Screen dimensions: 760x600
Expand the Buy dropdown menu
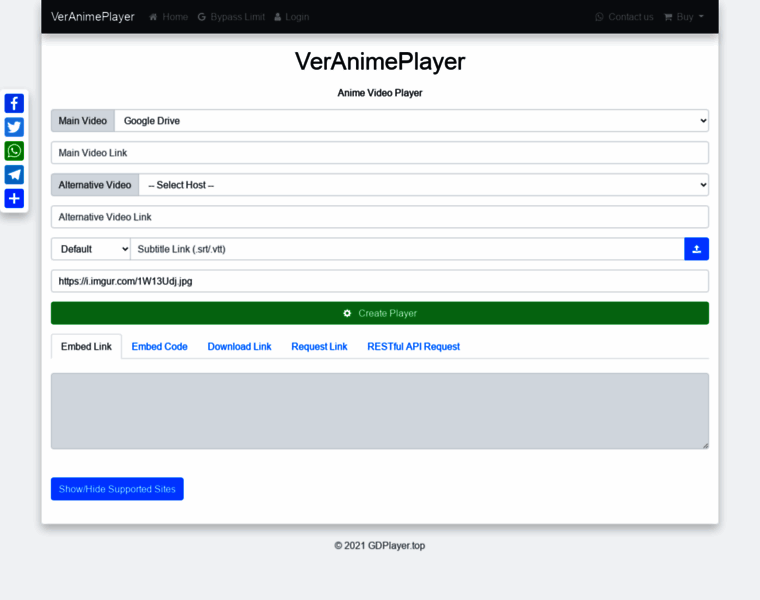pos(683,17)
